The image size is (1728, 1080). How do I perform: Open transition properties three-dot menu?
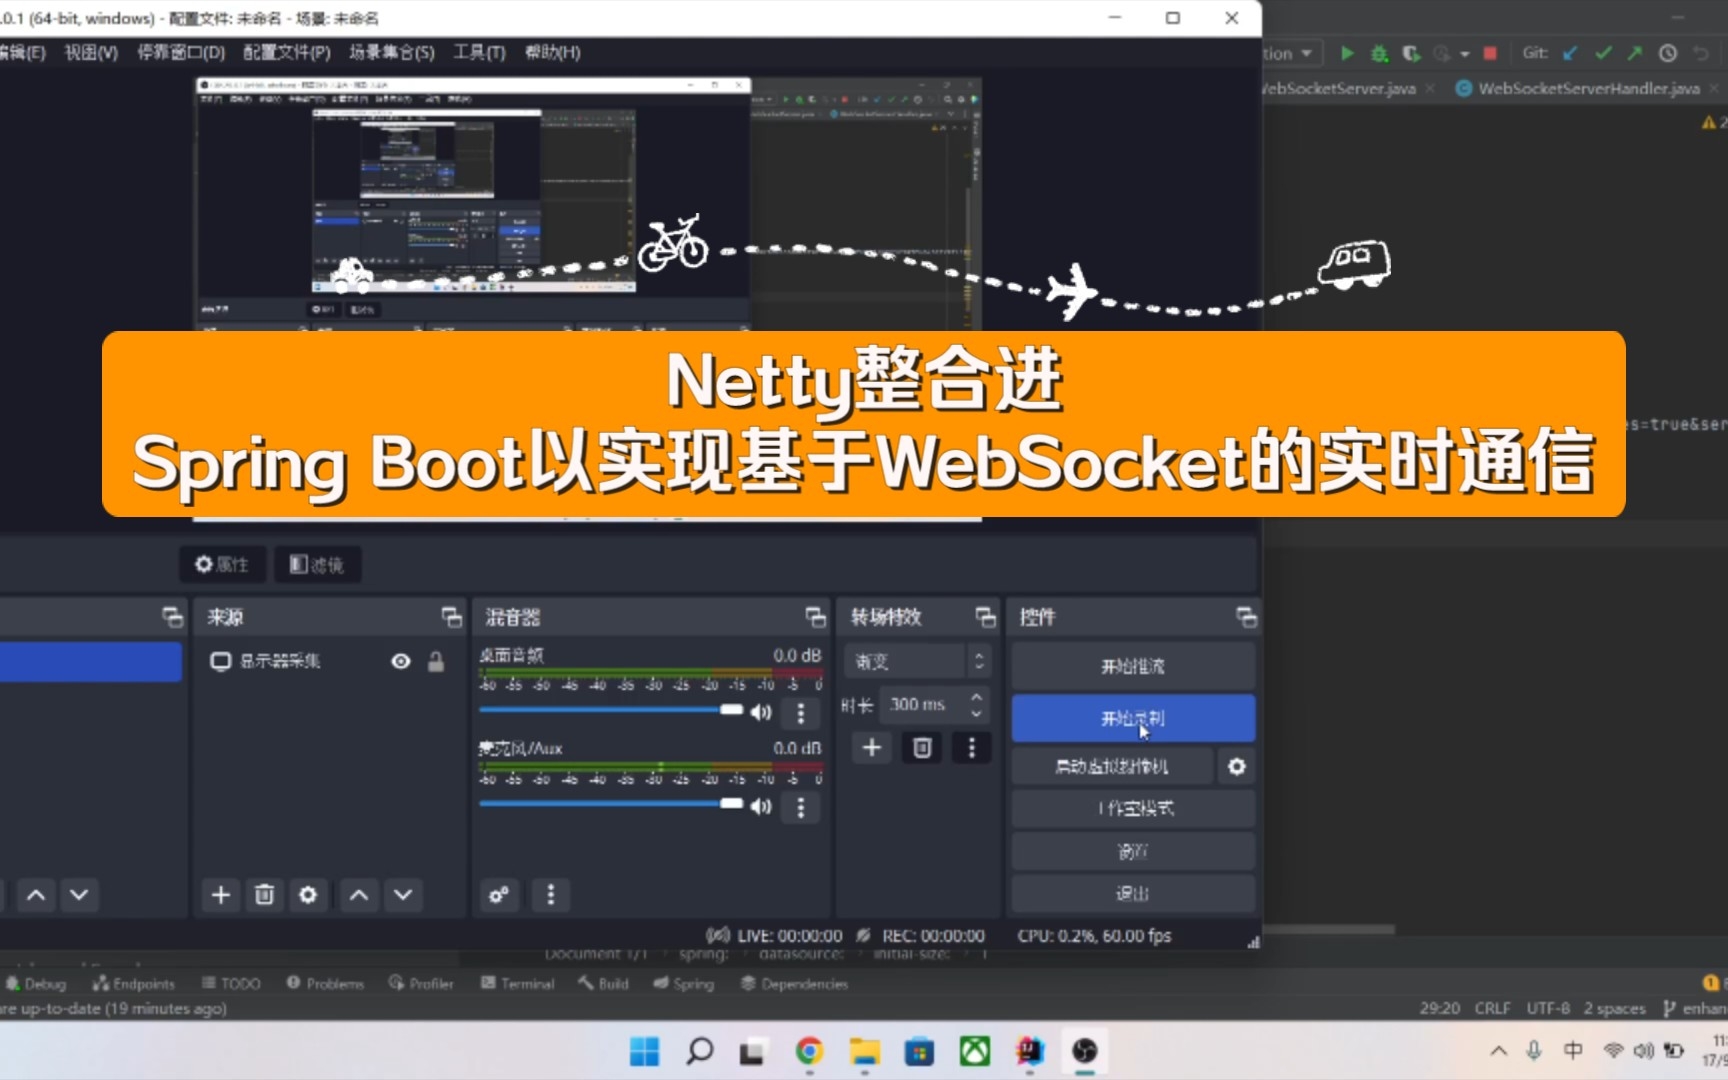pos(971,748)
